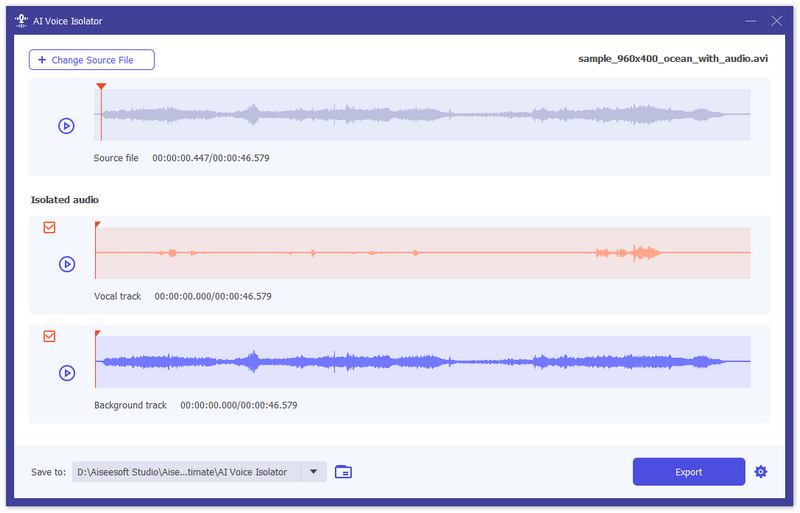Close the AI Voice Isolator window
The image size is (800, 513).
pyautogui.click(x=777, y=20)
